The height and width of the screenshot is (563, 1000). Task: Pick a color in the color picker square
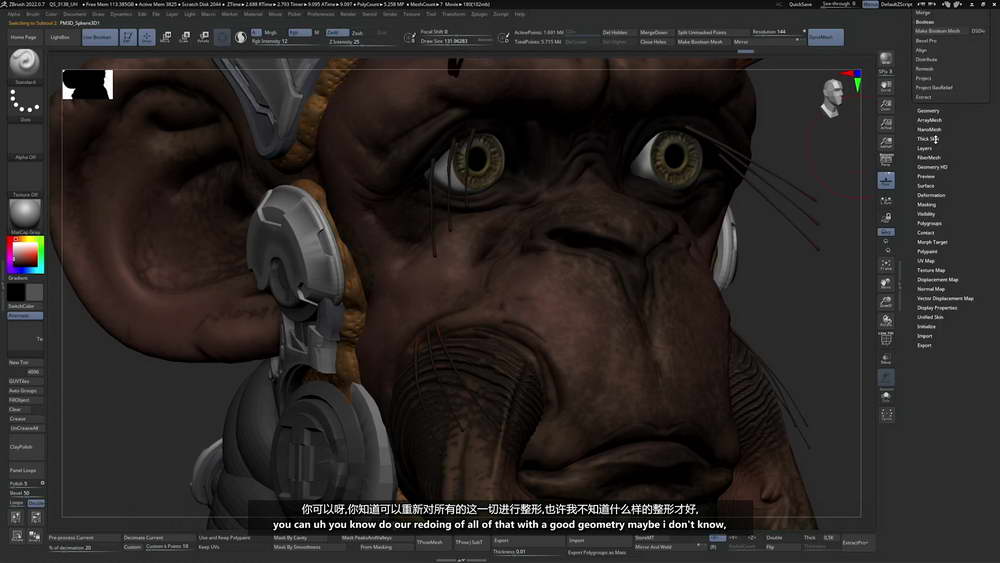(x=26, y=254)
